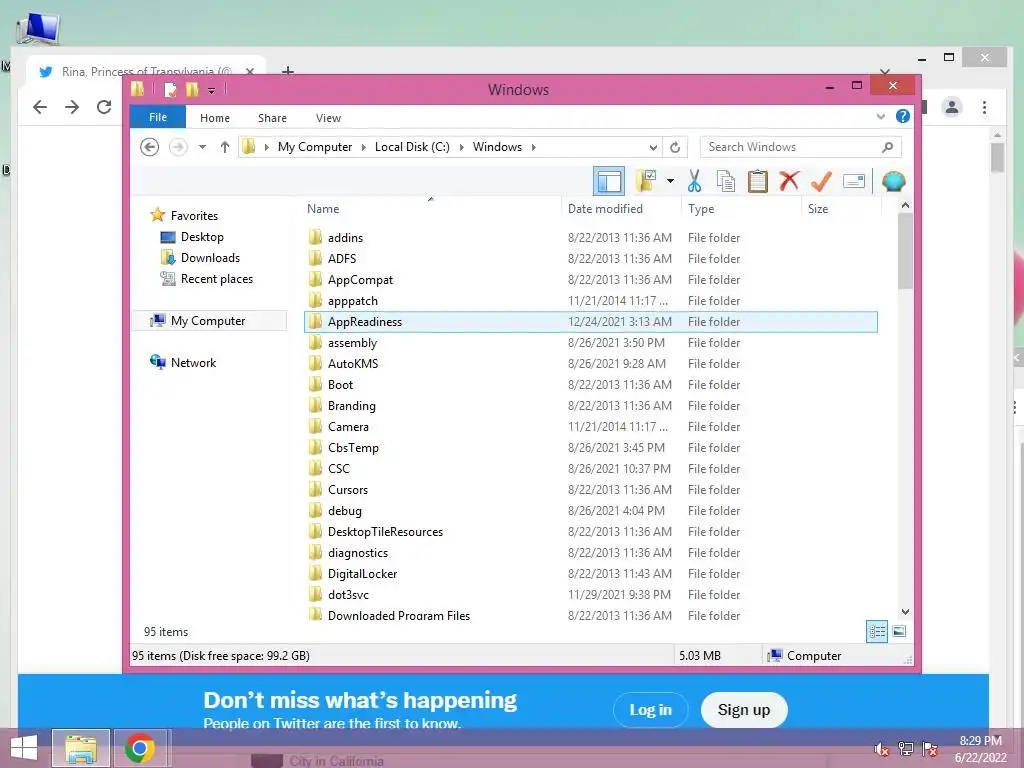Click the file list vertical scrollbar
Viewport: 1024px width, 768px height.
pos(905,251)
